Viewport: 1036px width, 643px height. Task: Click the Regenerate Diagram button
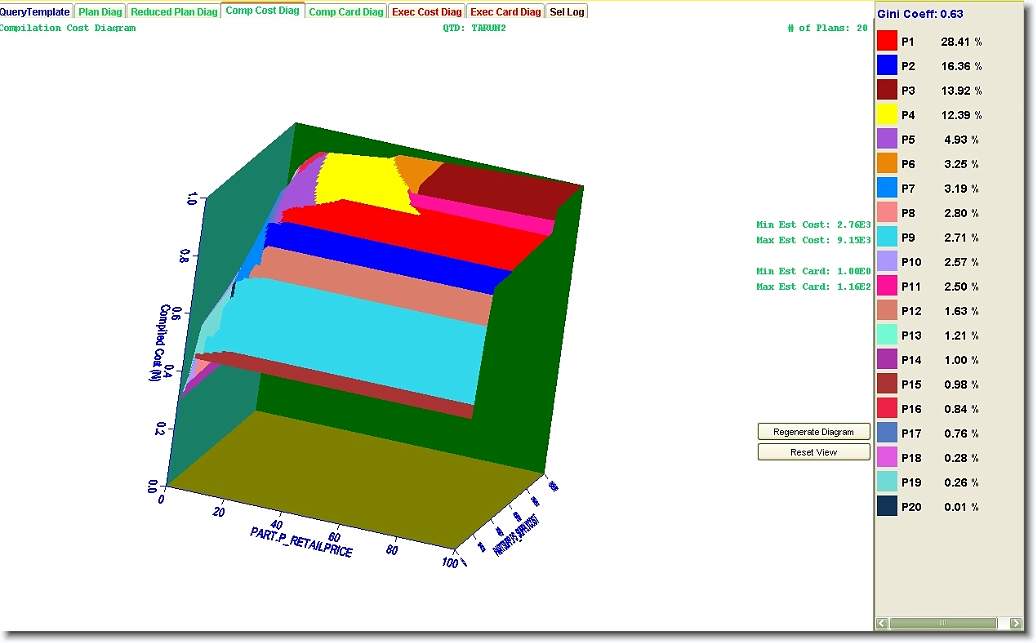813,432
